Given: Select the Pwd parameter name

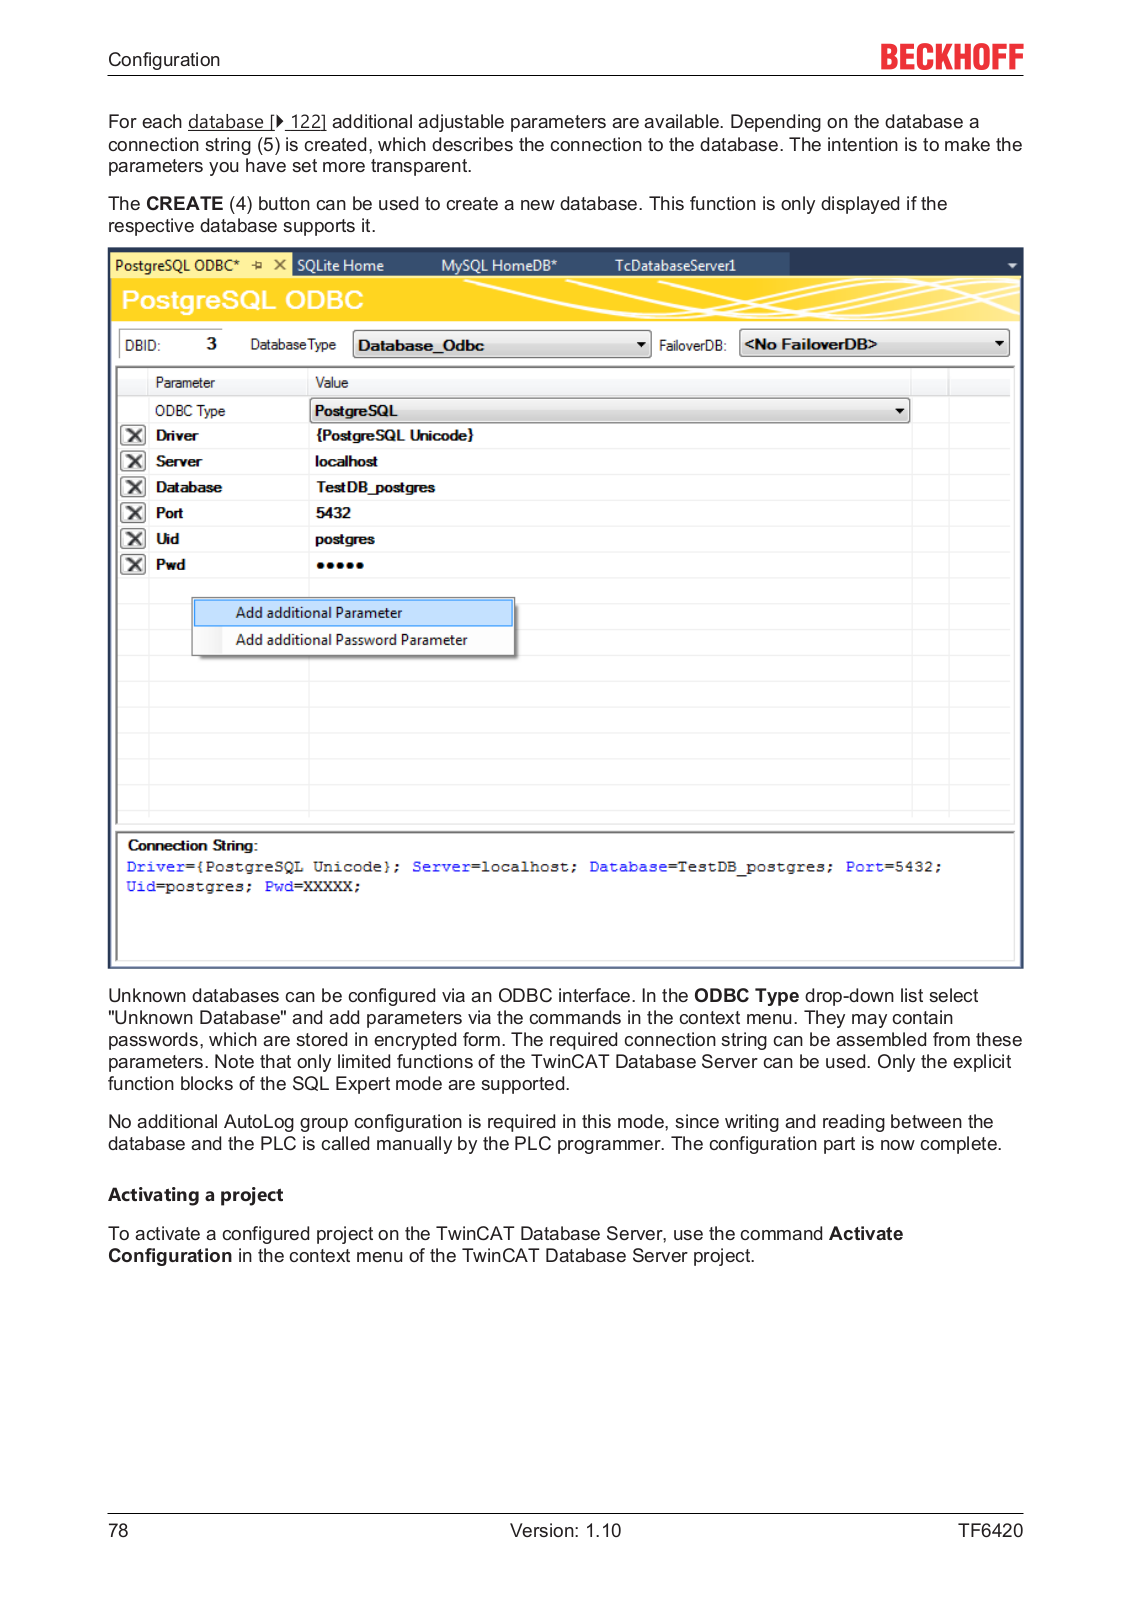Looking at the screenshot, I should (170, 565).
